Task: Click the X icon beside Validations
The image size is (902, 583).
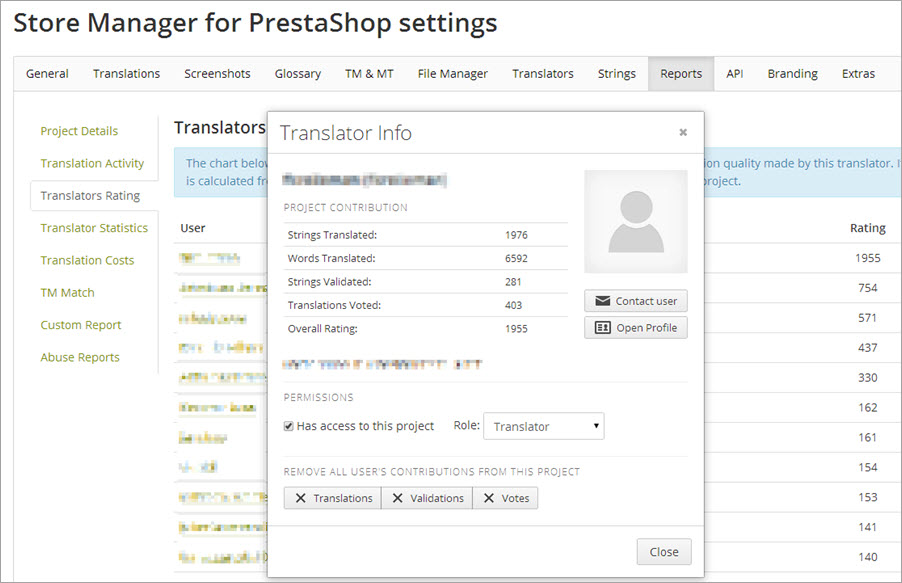Action: (397, 498)
